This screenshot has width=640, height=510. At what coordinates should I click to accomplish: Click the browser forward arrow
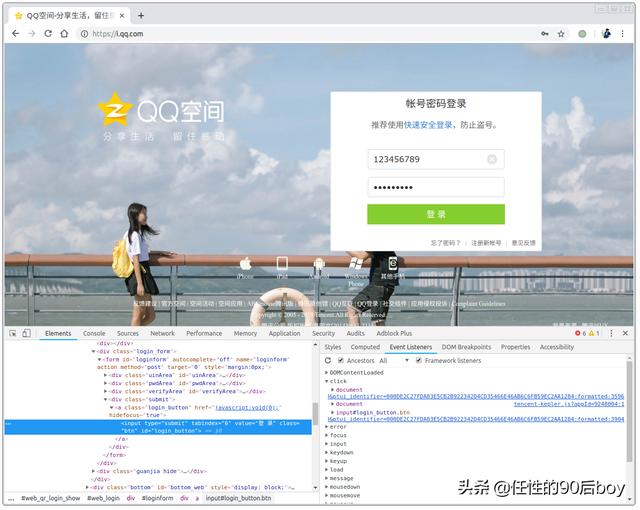click(32, 33)
